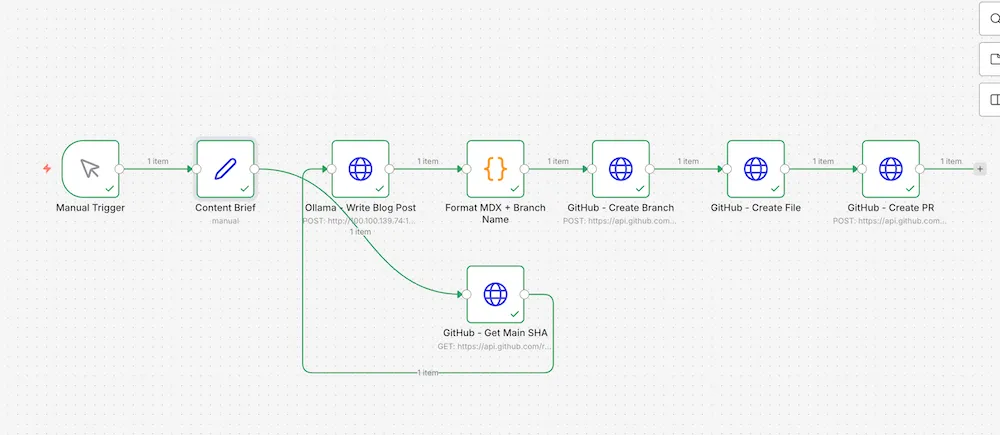Click the POST URL subtitle under Ollama node
The height and width of the screenshot is (435, 1000).
point(360,221)
